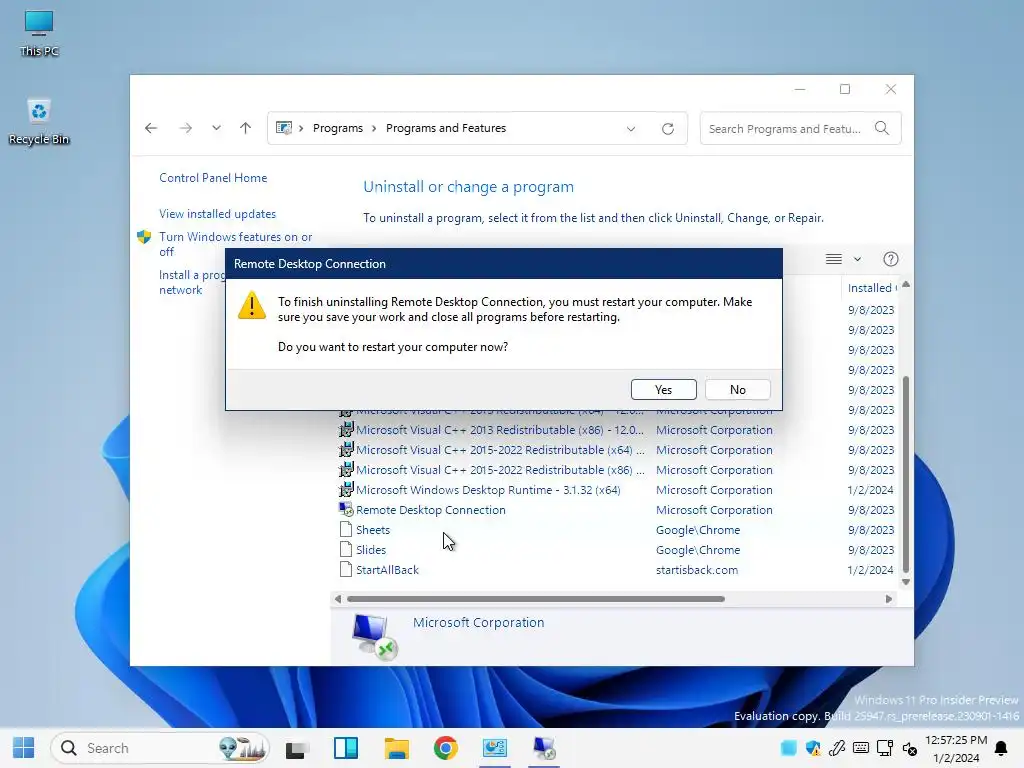
Task: Click the Slides file icon
Action: pos(346,550)
